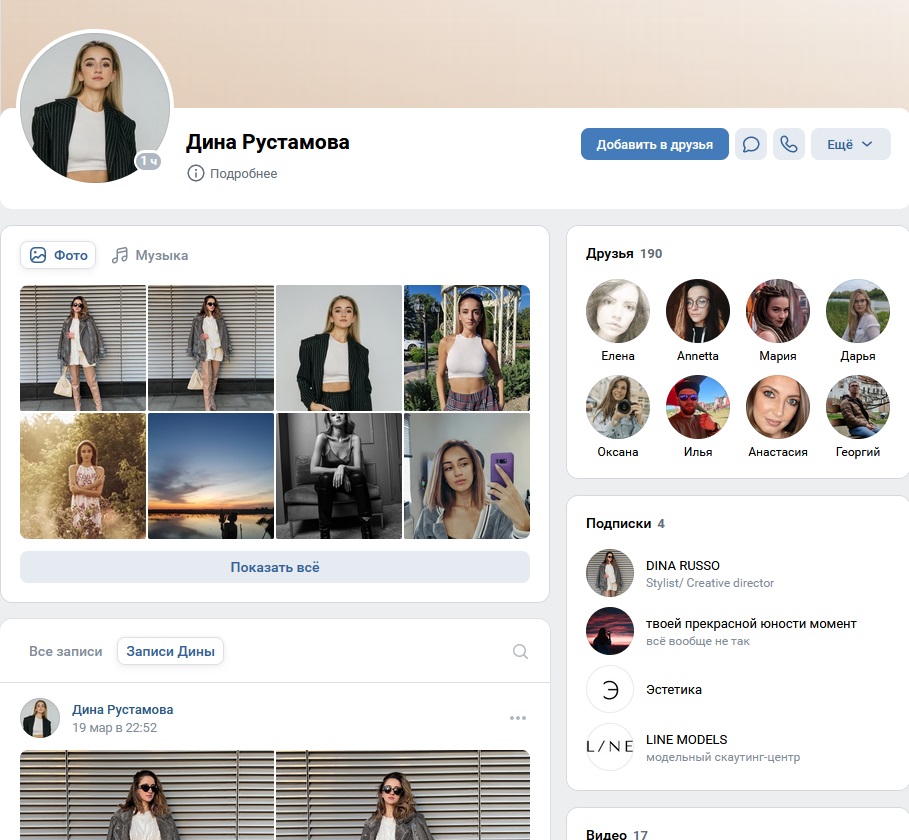Open friend Анастасия's avatar

(777, 407)
